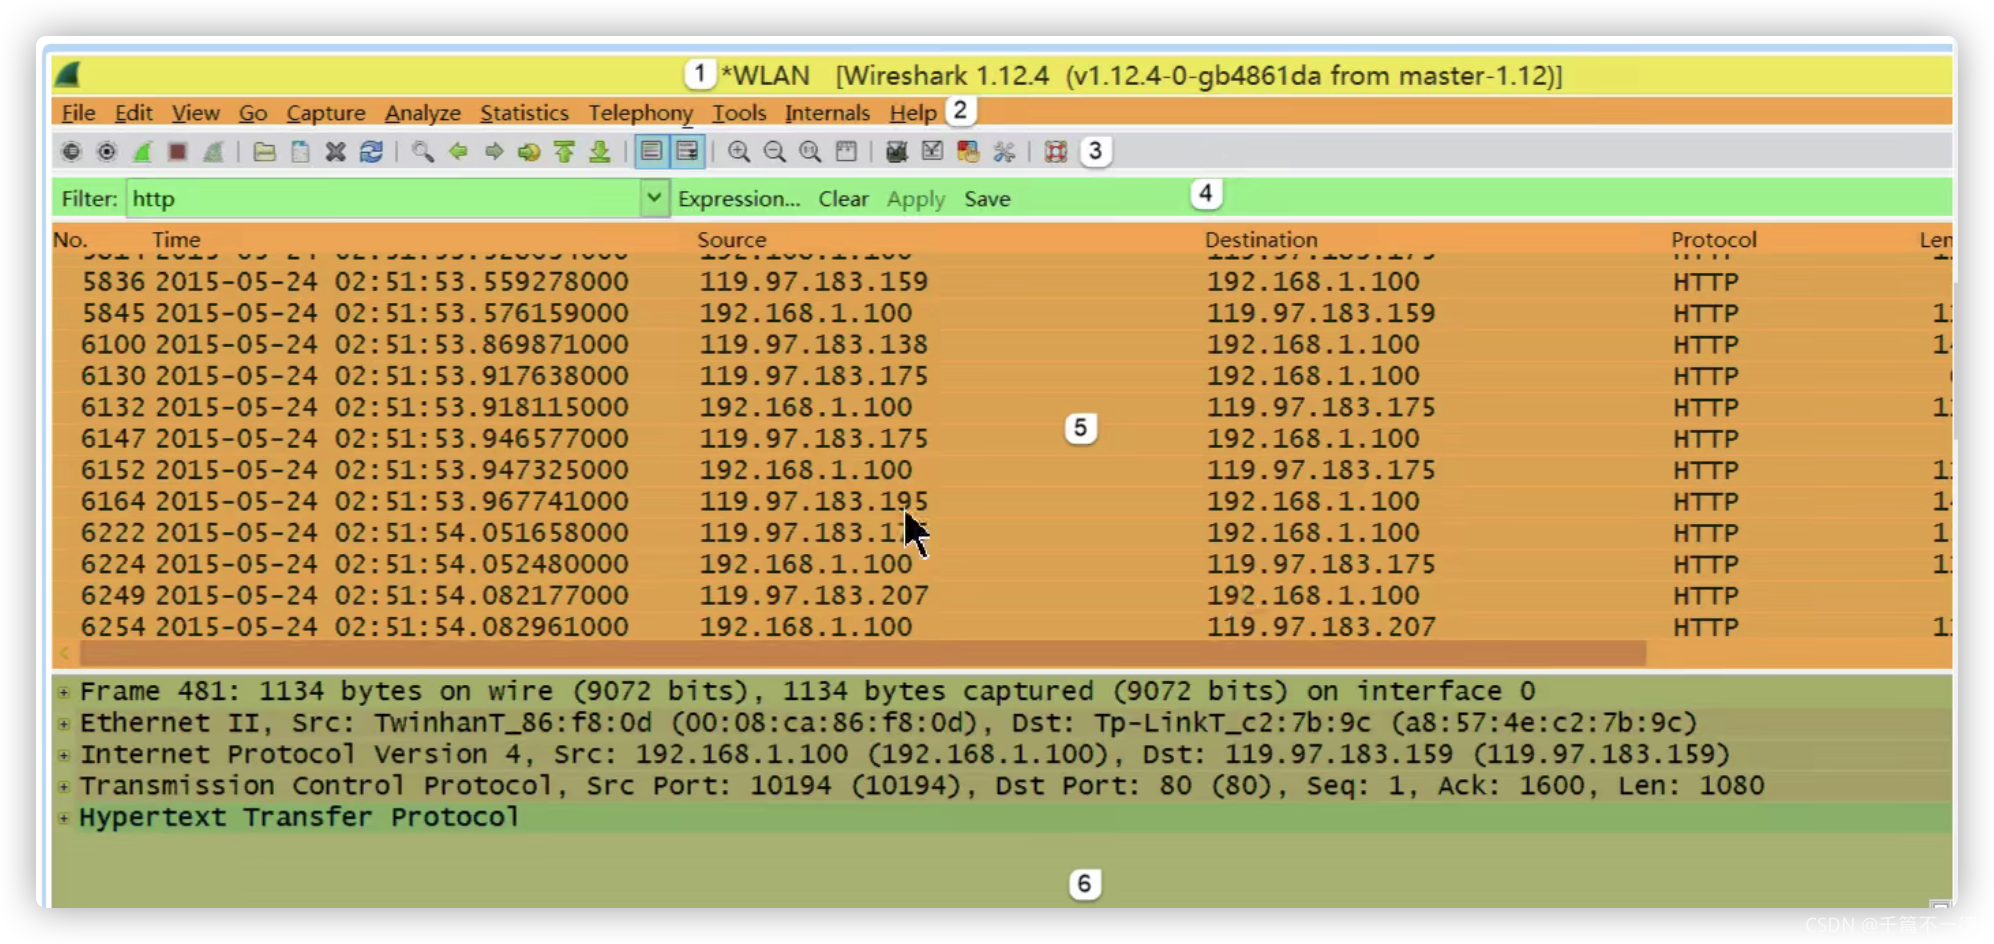Open help (lifebuoy icon)

pyautogui.click(x=1056, y=152)
